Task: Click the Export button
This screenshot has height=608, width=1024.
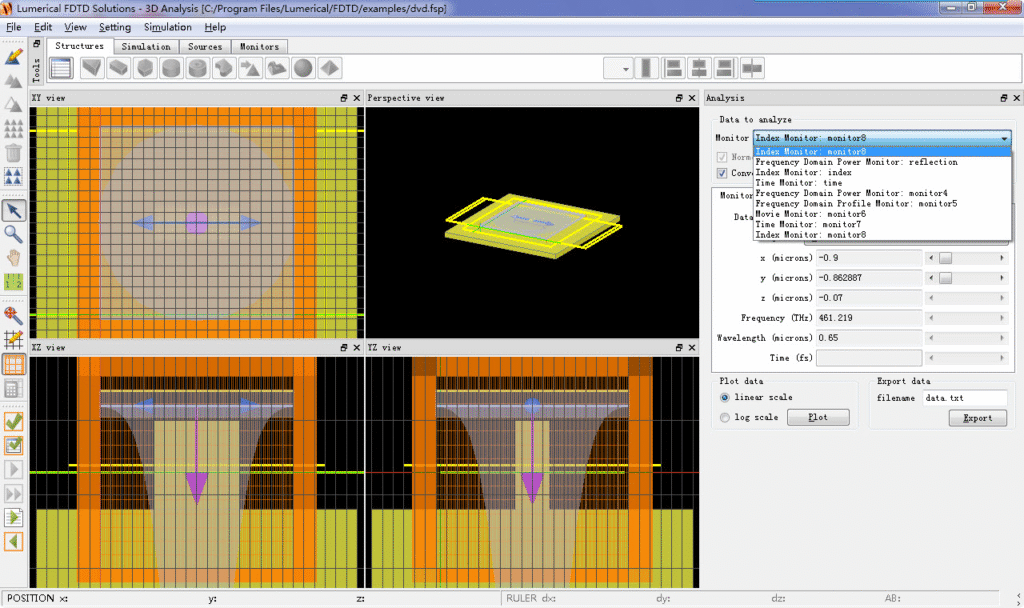Action: tap(977, 418)
